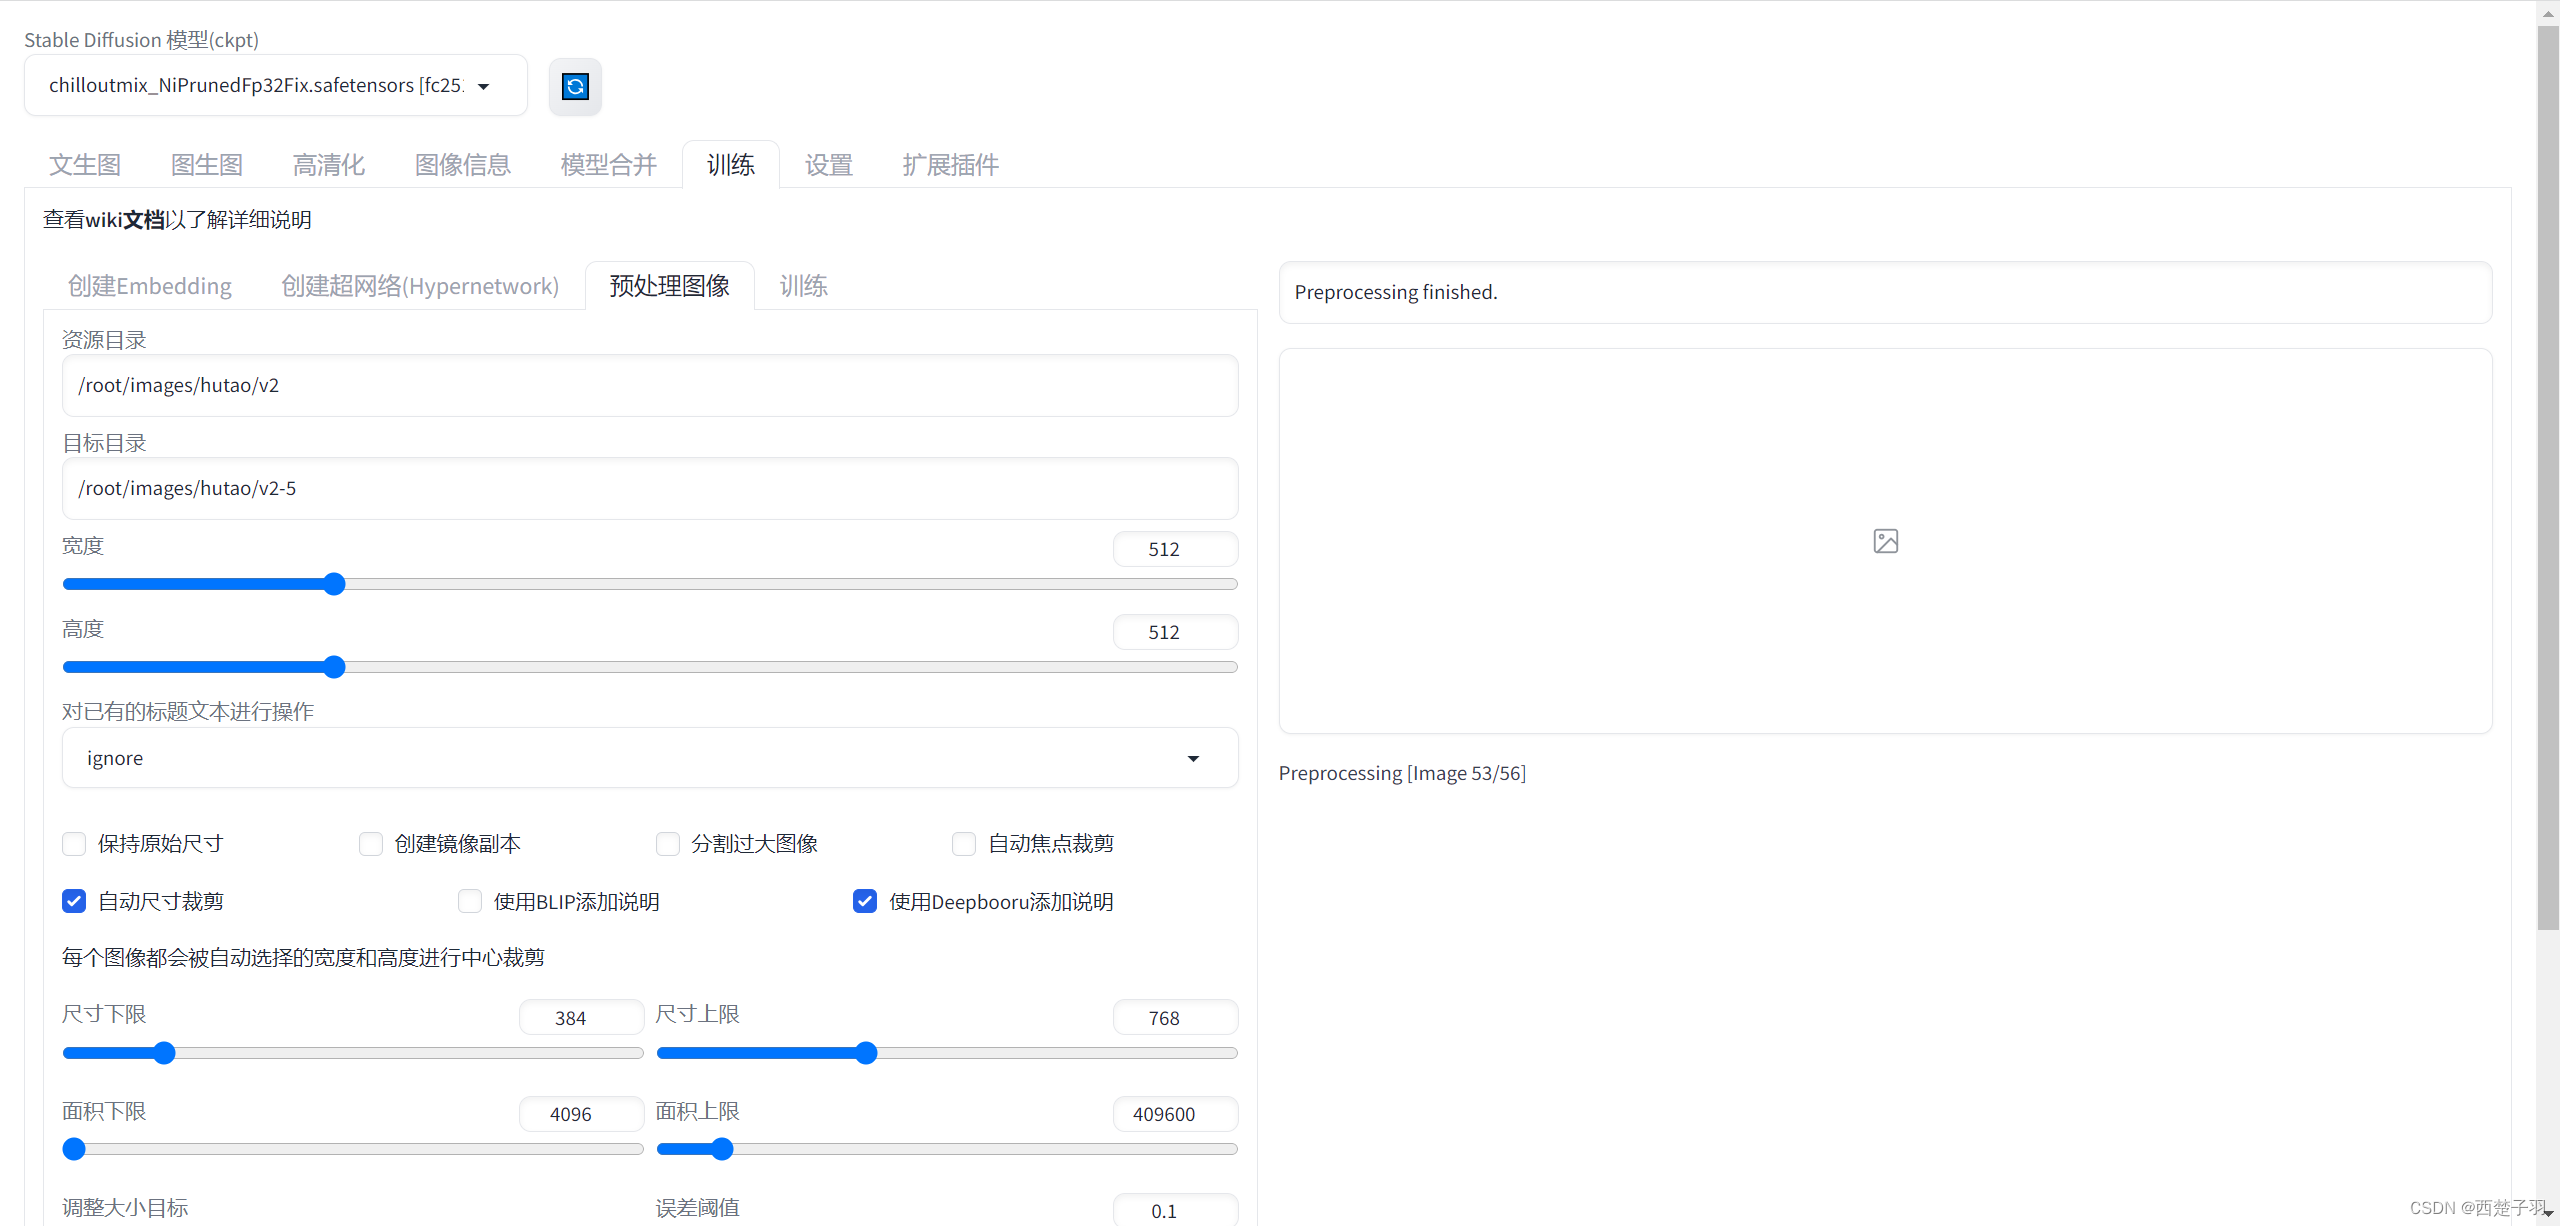2560x1226 pixels.
Task: Switch to the 文生图 tab
Action: [x=85, y=165]
